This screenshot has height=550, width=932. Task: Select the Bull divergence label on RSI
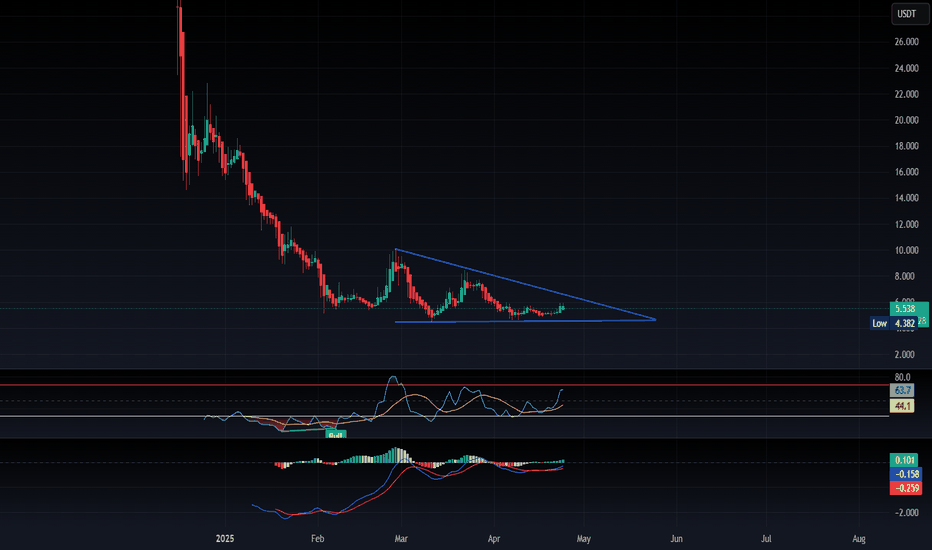click(336, 435)
